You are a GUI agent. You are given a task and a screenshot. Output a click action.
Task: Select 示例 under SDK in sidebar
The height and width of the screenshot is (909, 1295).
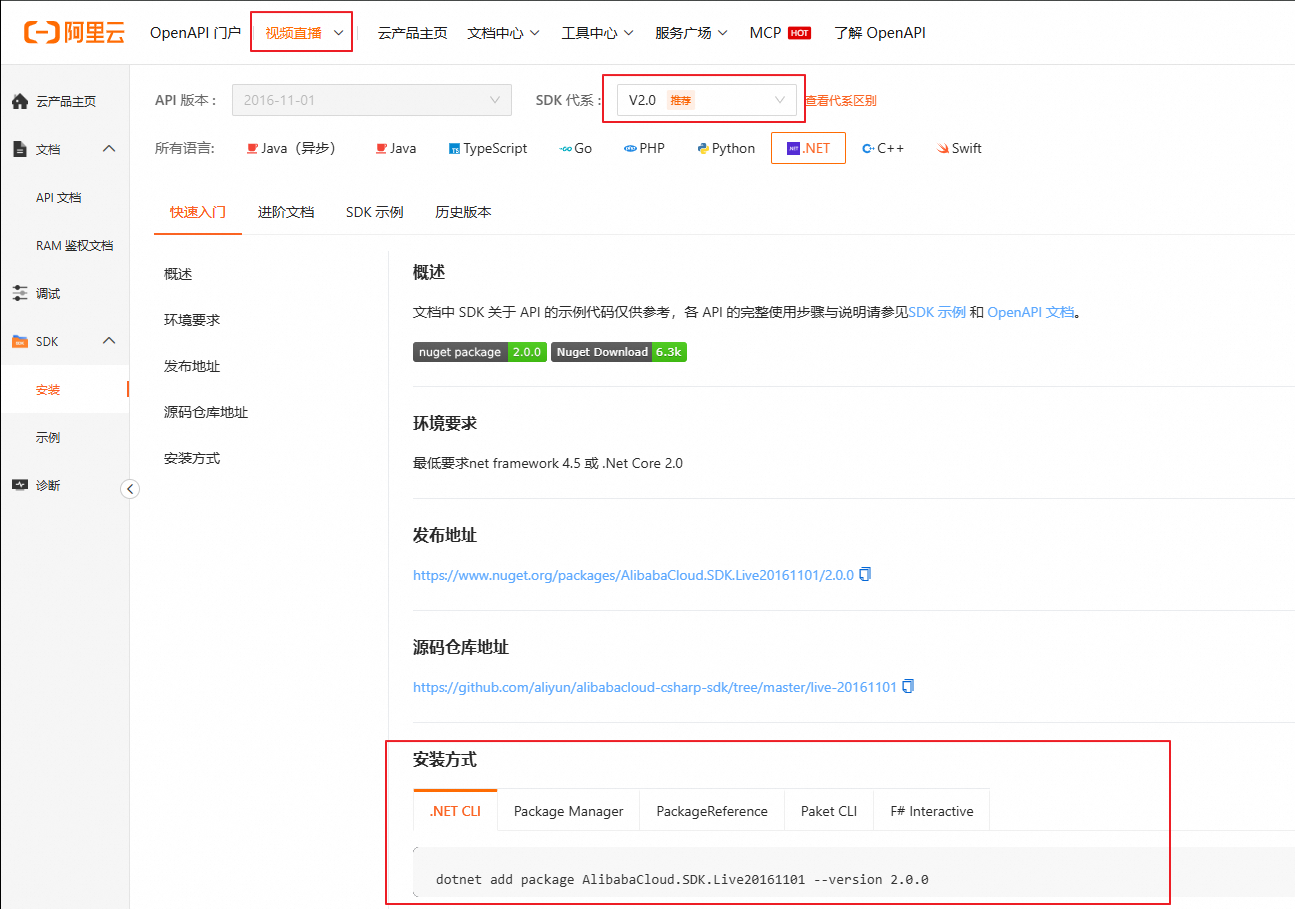click(x=48, y=437)
